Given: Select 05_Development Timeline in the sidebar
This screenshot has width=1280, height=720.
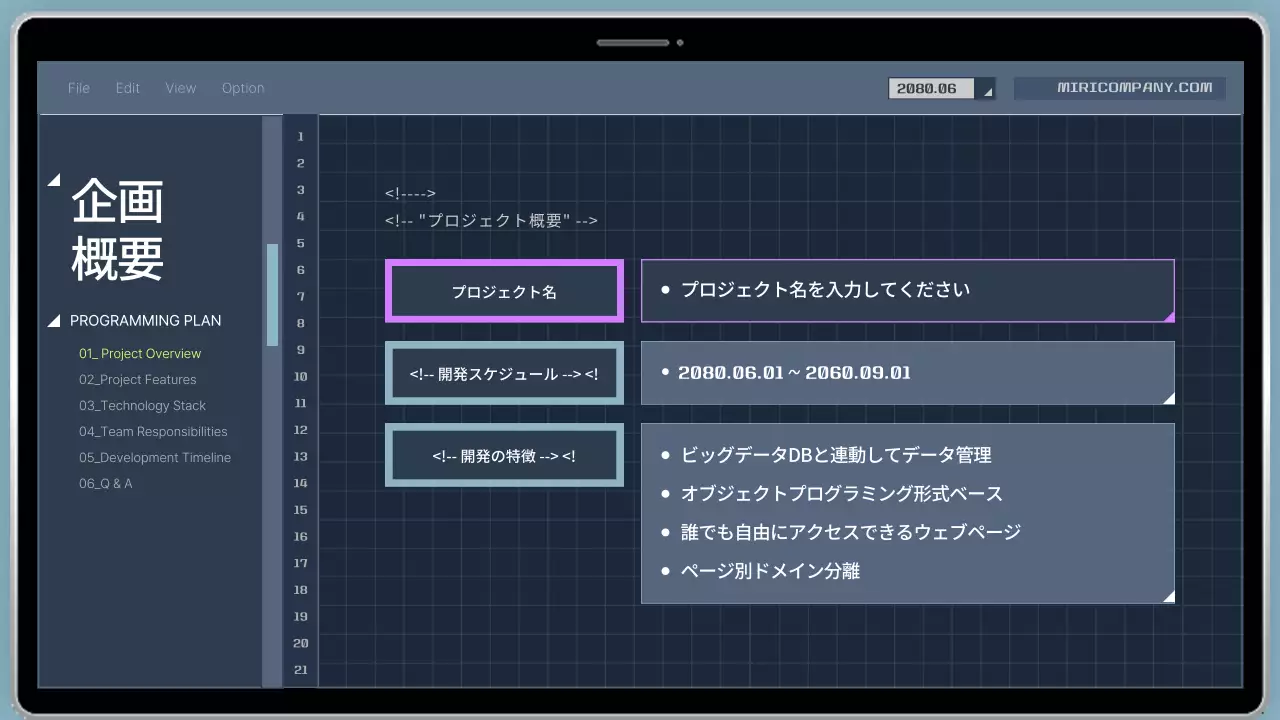Looking at the screenshot, I should point(155,457).
